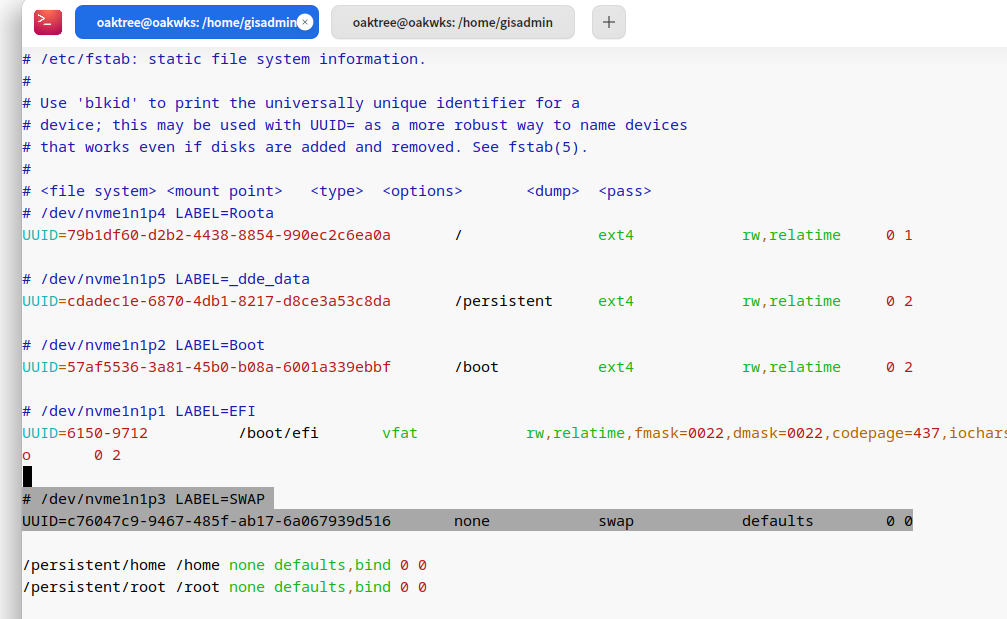This screenshot has height=619, width=1007.
Task: Click the '# /etc/fstab: static file system information.' line
Action: point(224,59)
